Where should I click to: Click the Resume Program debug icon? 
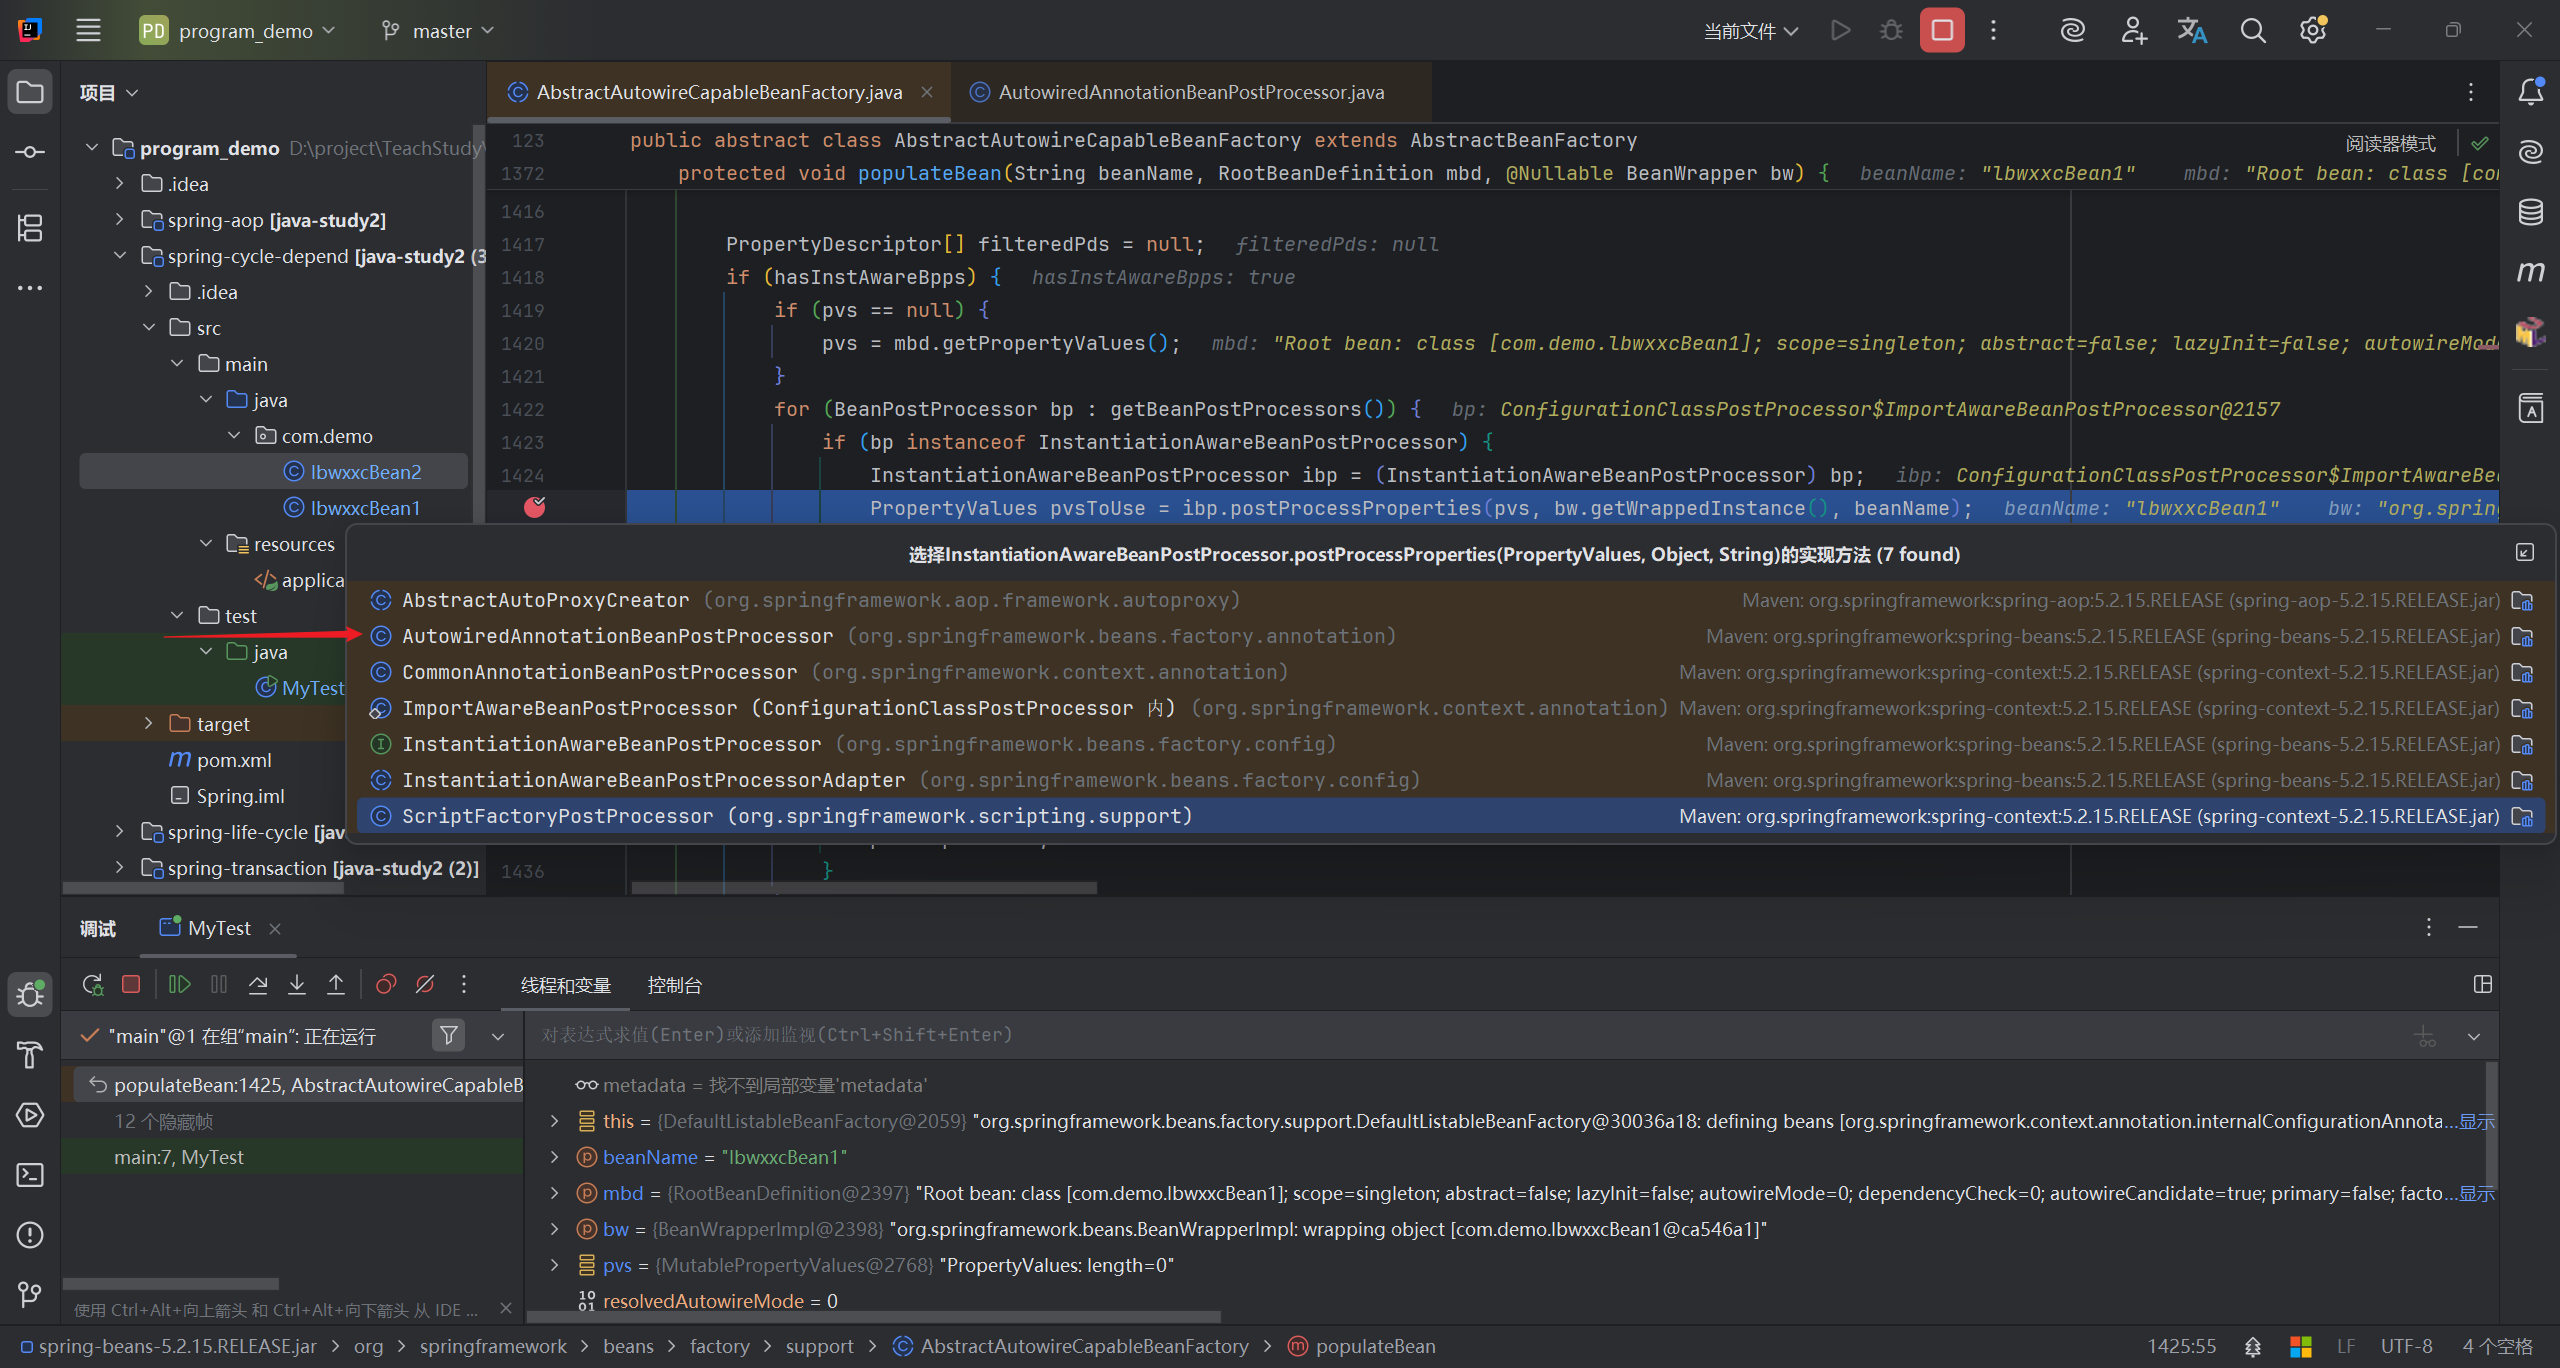[x=180, y=985]
